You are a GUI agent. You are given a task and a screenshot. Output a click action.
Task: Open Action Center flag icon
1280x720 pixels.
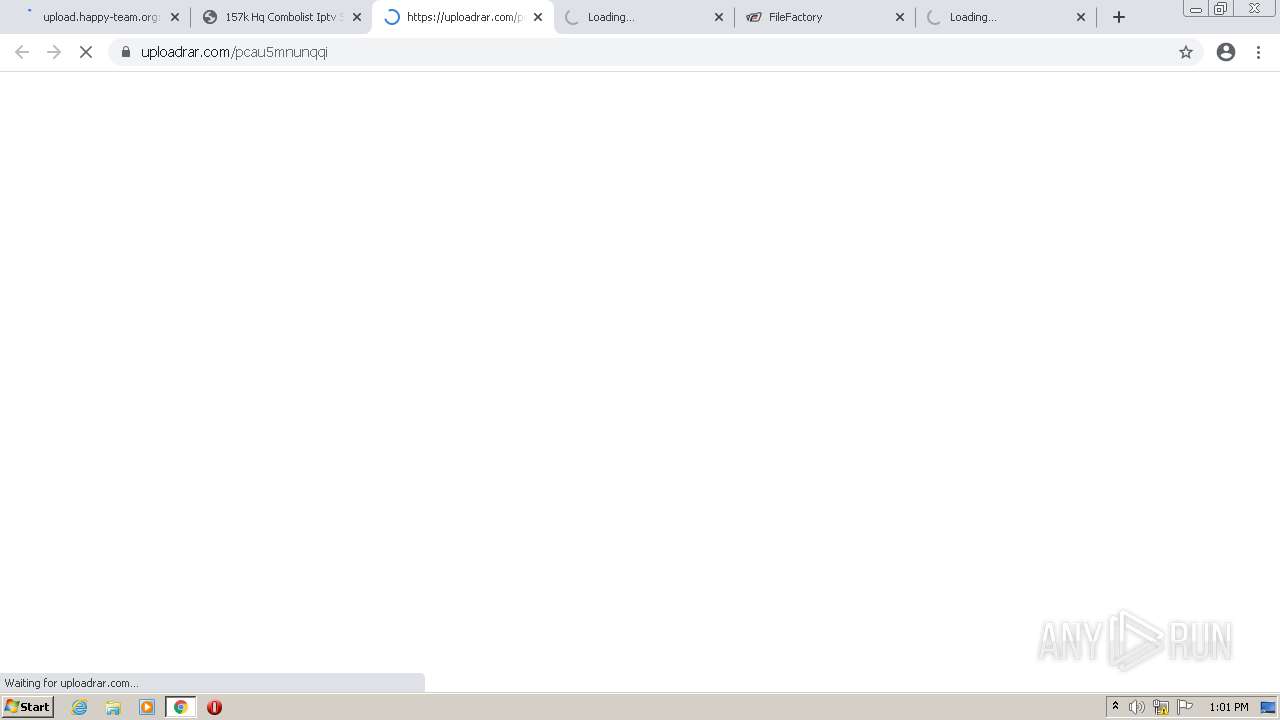pos(1185,707)
